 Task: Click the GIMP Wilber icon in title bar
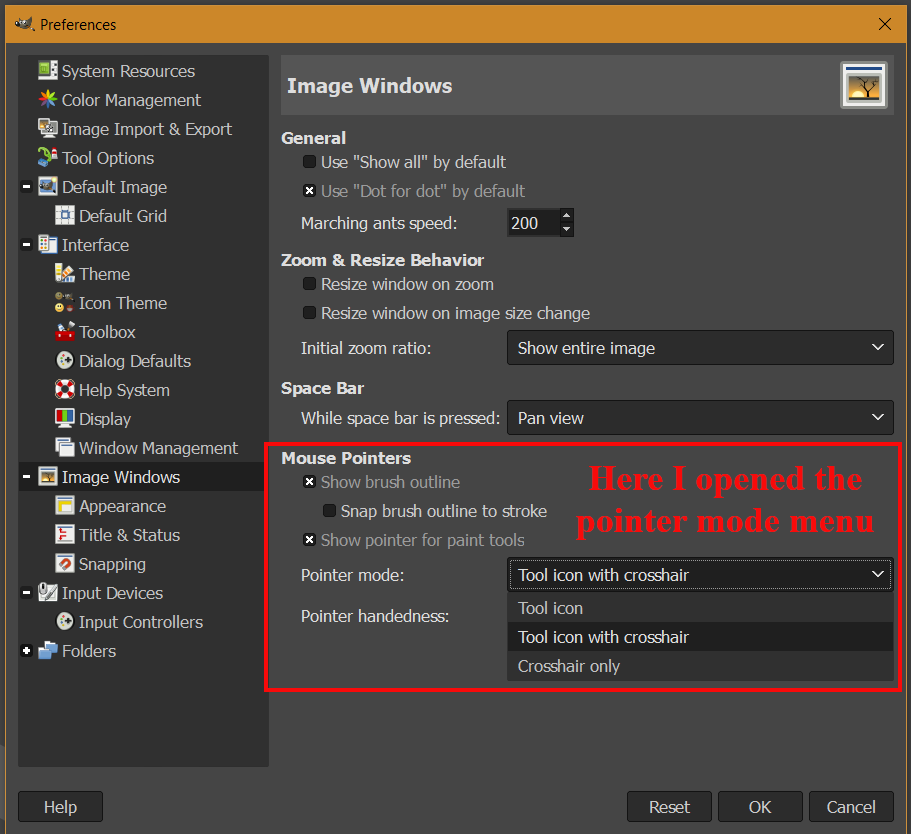(24, 24)
